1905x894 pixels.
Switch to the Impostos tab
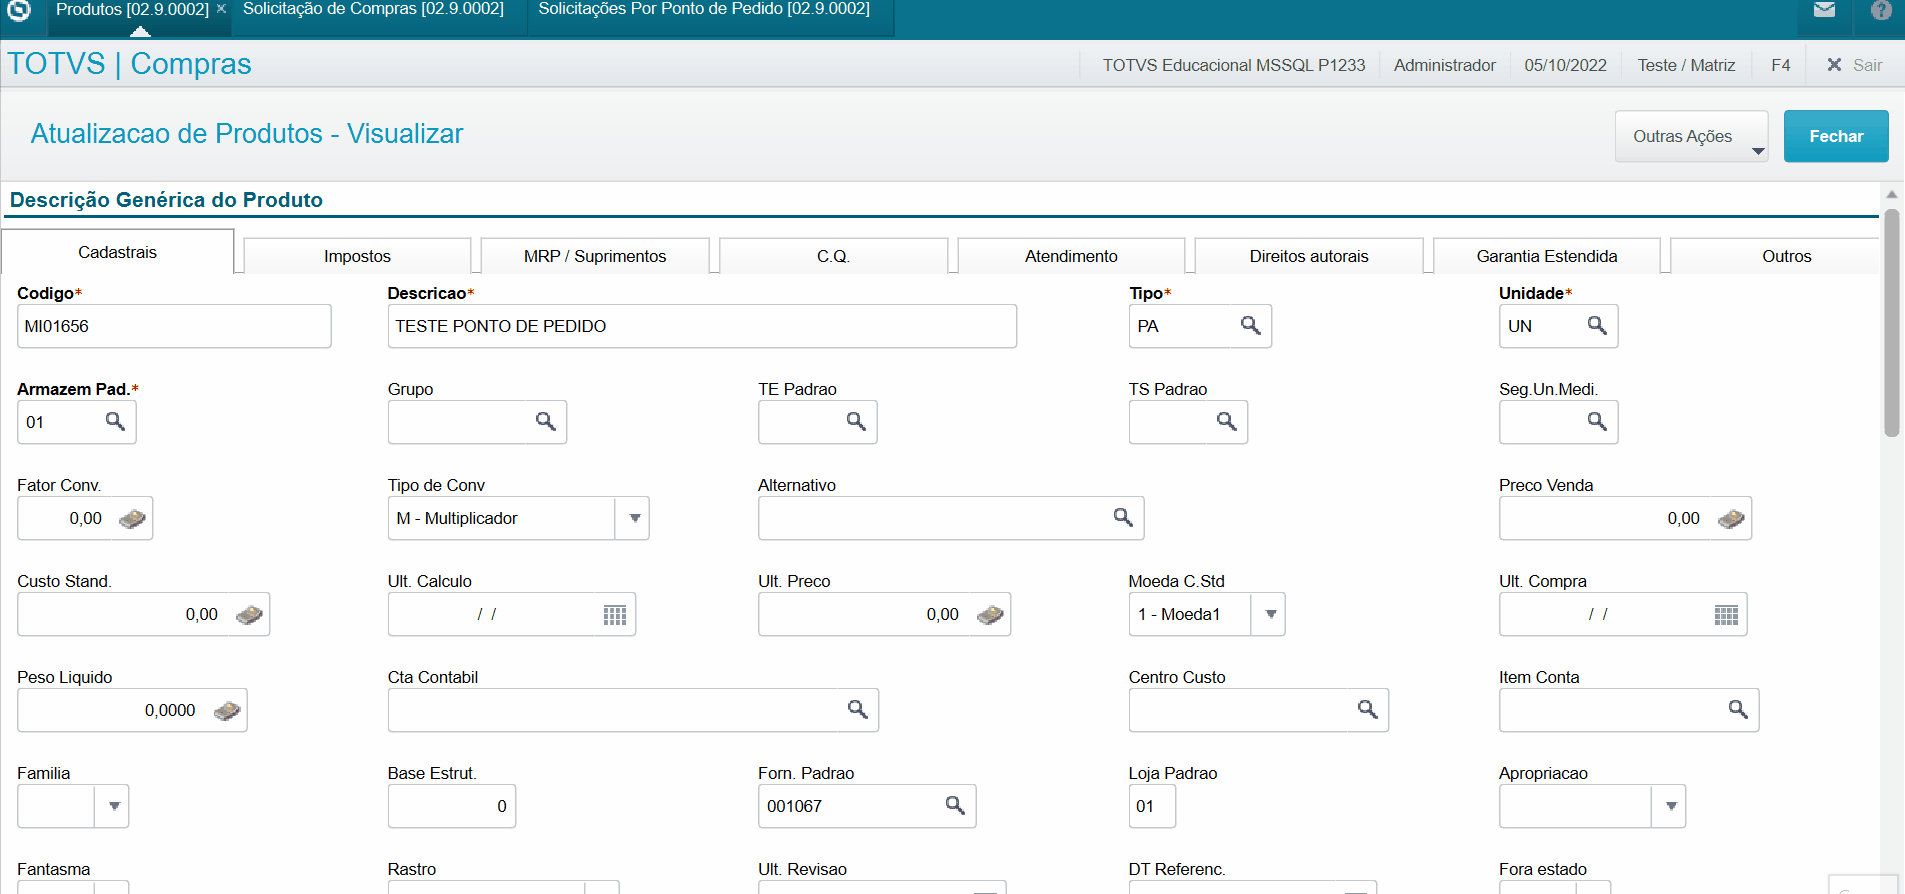pyautogui.click(x=357, y=256)
